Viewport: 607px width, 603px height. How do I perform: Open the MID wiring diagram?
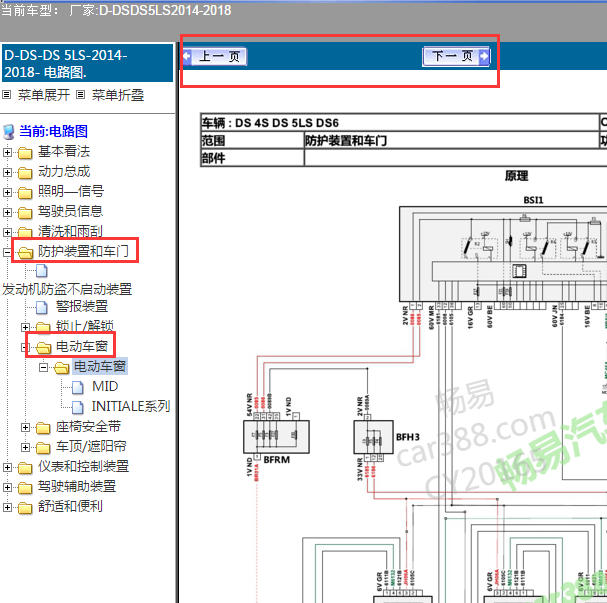[105, 386]
